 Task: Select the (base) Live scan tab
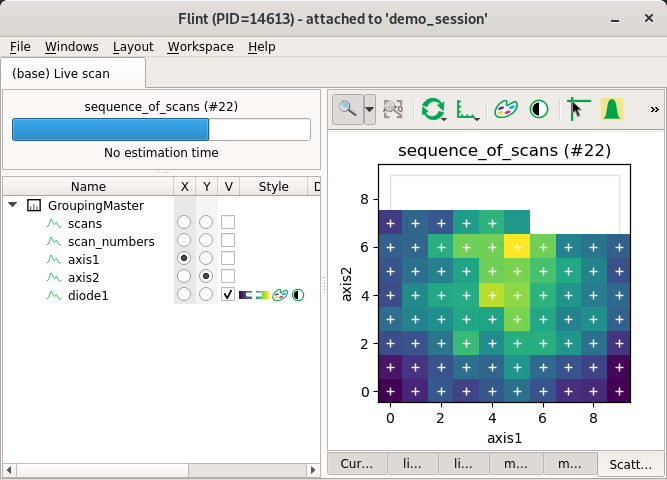click(73, 73)
